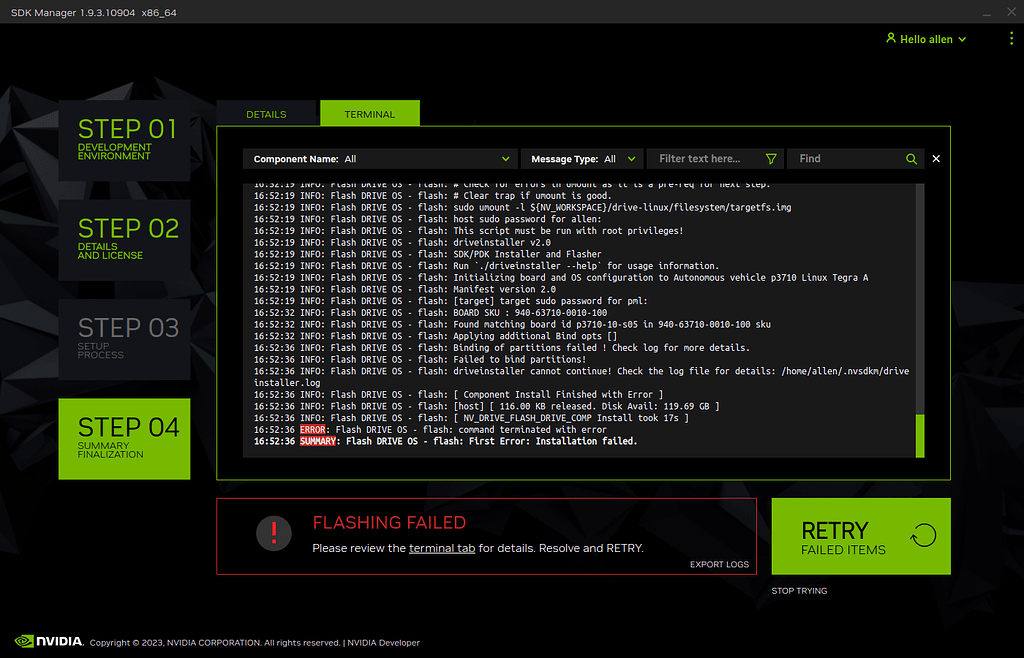The height and width of the screenshot is (658, 1024).
Task: Switch to the DETAILS tab
Action: 266,113
